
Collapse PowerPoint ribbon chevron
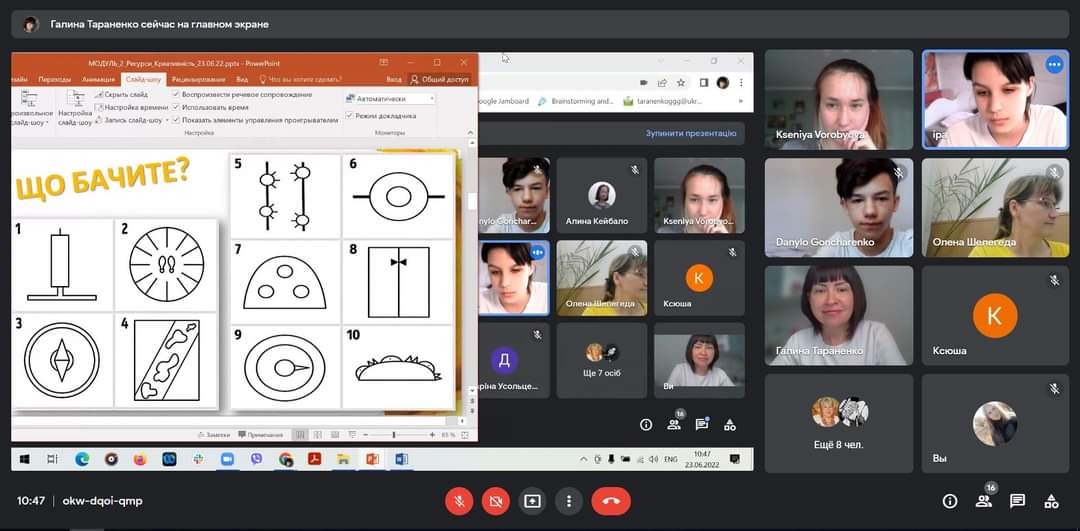470,132
